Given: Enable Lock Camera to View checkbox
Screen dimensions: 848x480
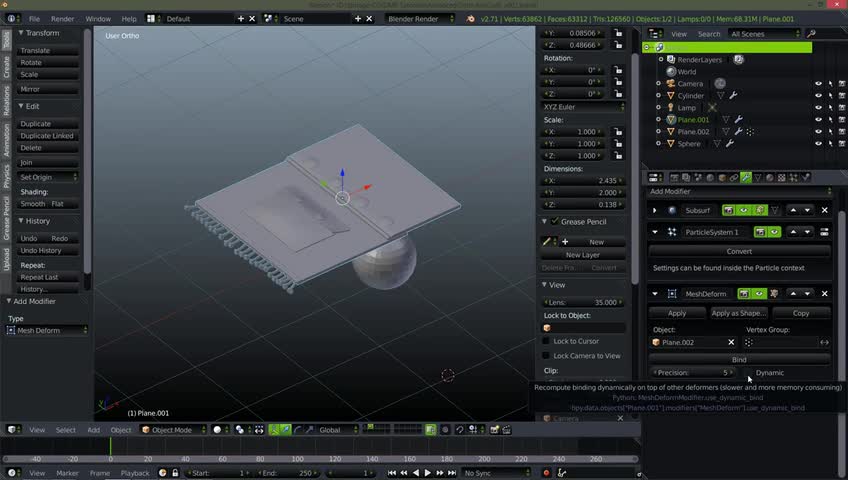Looking at the screenshot, I should click(546, 356).
